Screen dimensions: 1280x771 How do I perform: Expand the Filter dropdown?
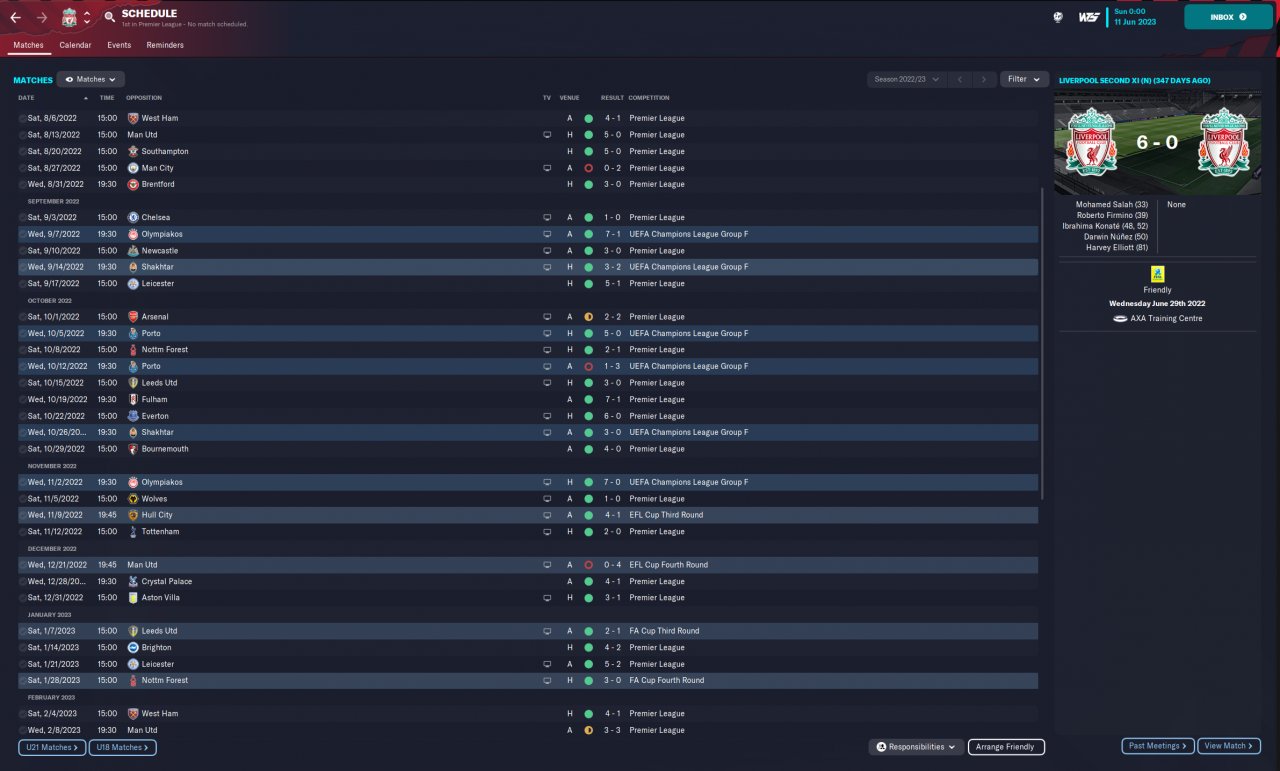1024,79
